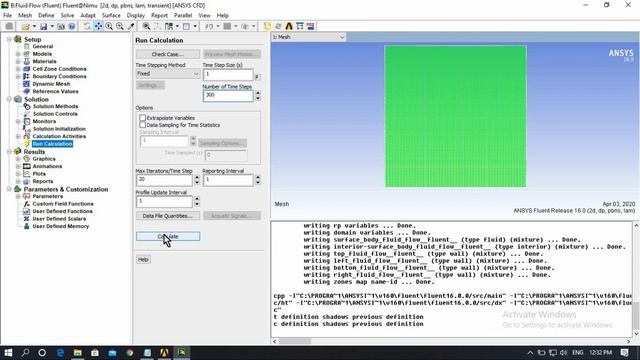Viewport: 640px width, 360px height.
Task: Open the Report menu
Action: click(x=159, y=15)
